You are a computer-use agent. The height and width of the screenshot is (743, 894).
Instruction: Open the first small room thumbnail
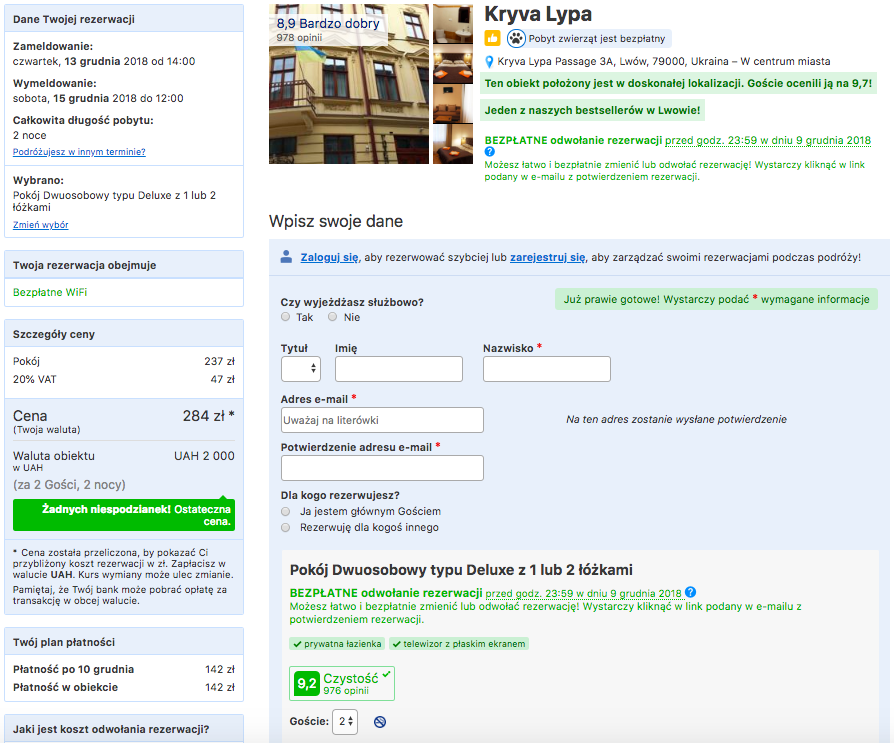pyautogui.click(x=453, y=24)
